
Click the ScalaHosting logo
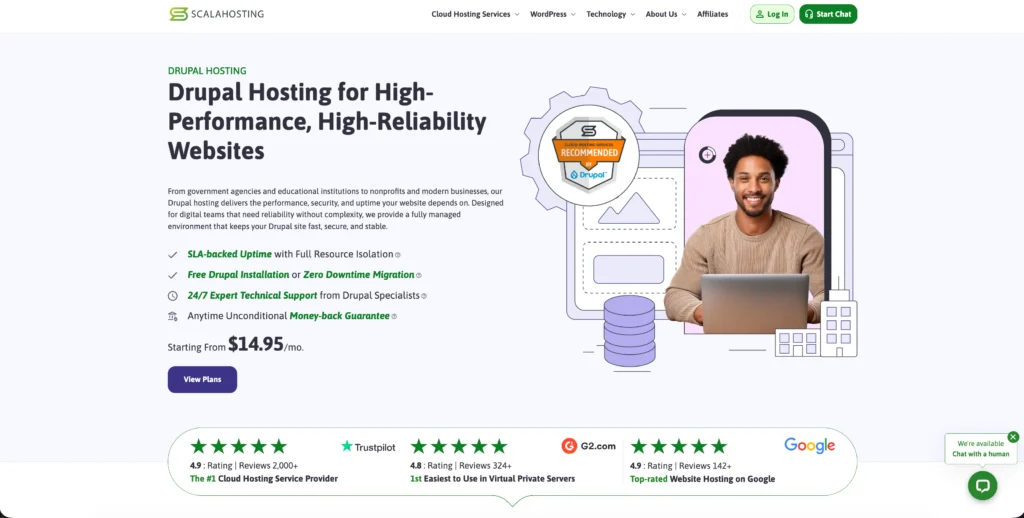tap(216, 14)
